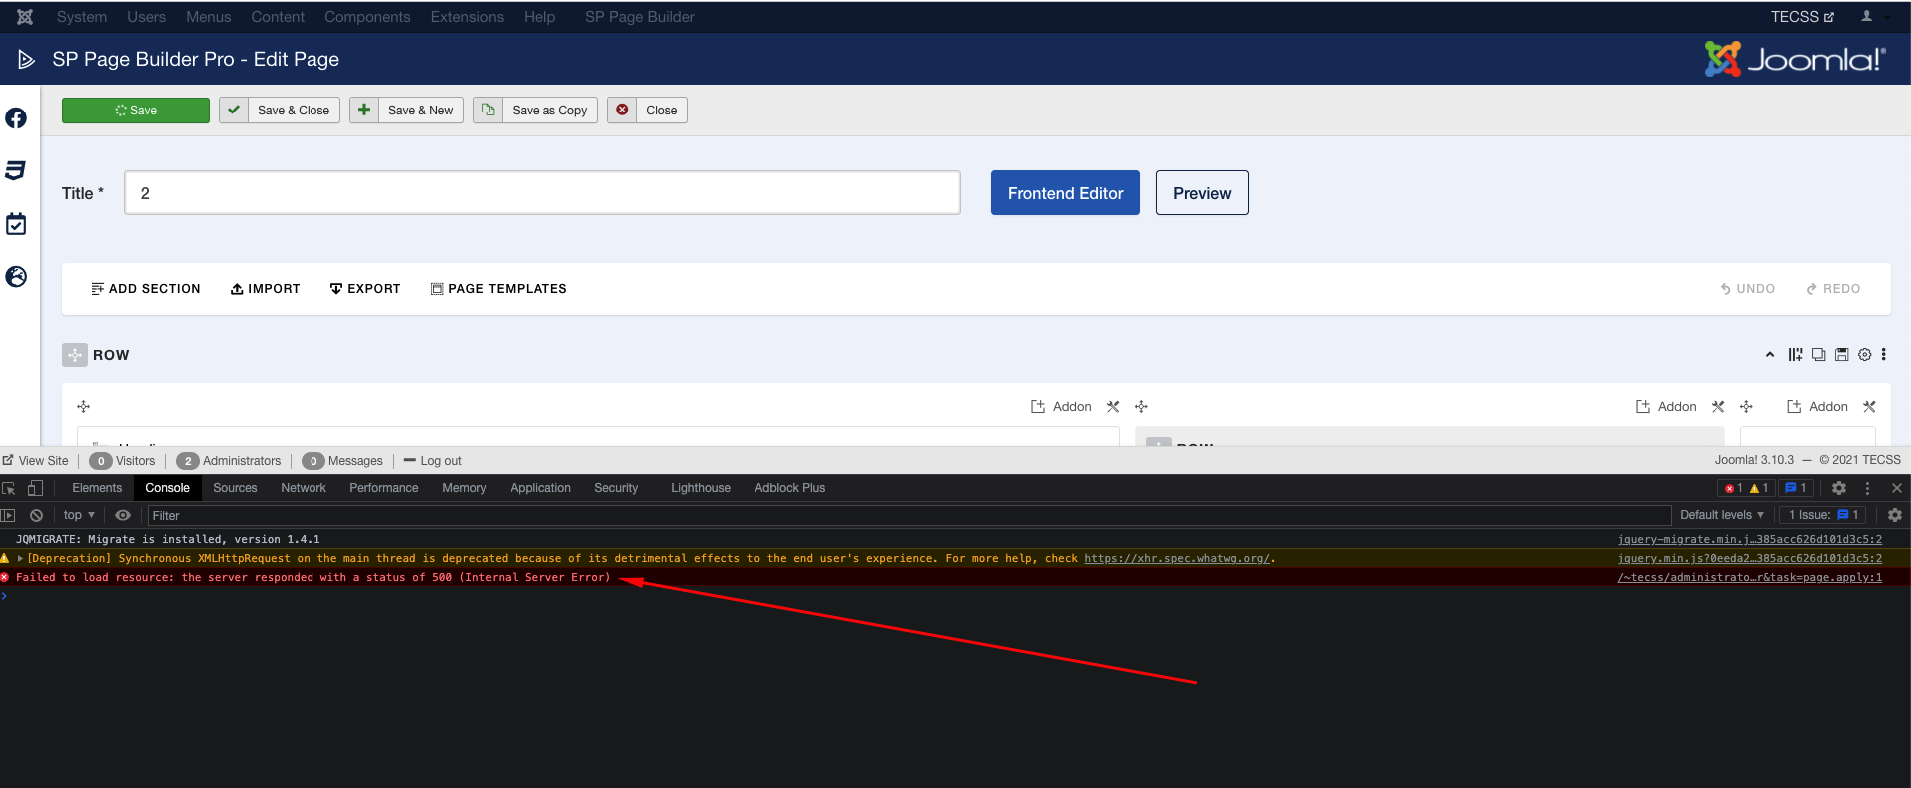The width and height of the screenshot is (1911, 788).
Task: Open the System menu
Action: pos(82,17)
